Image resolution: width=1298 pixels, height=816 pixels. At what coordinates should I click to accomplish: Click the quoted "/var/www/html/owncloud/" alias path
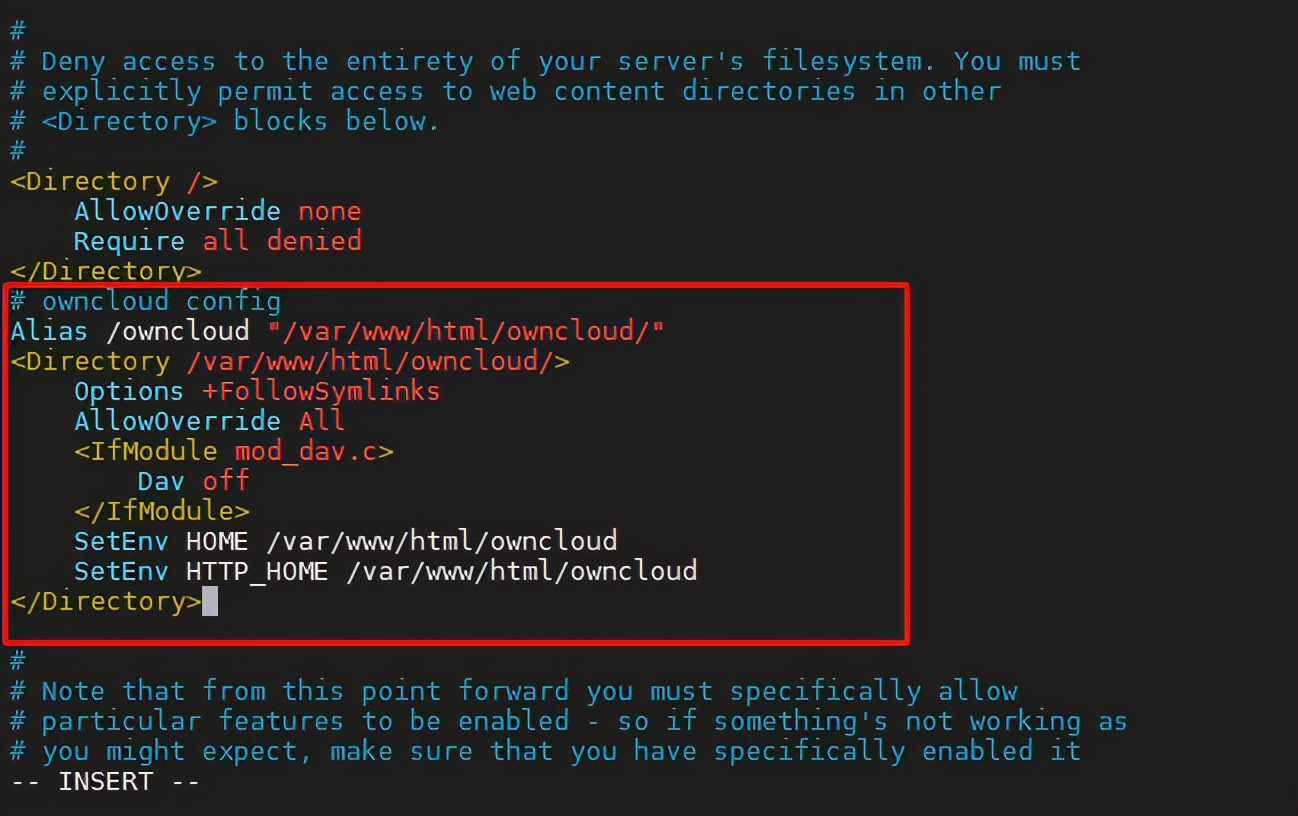point(466,331)
